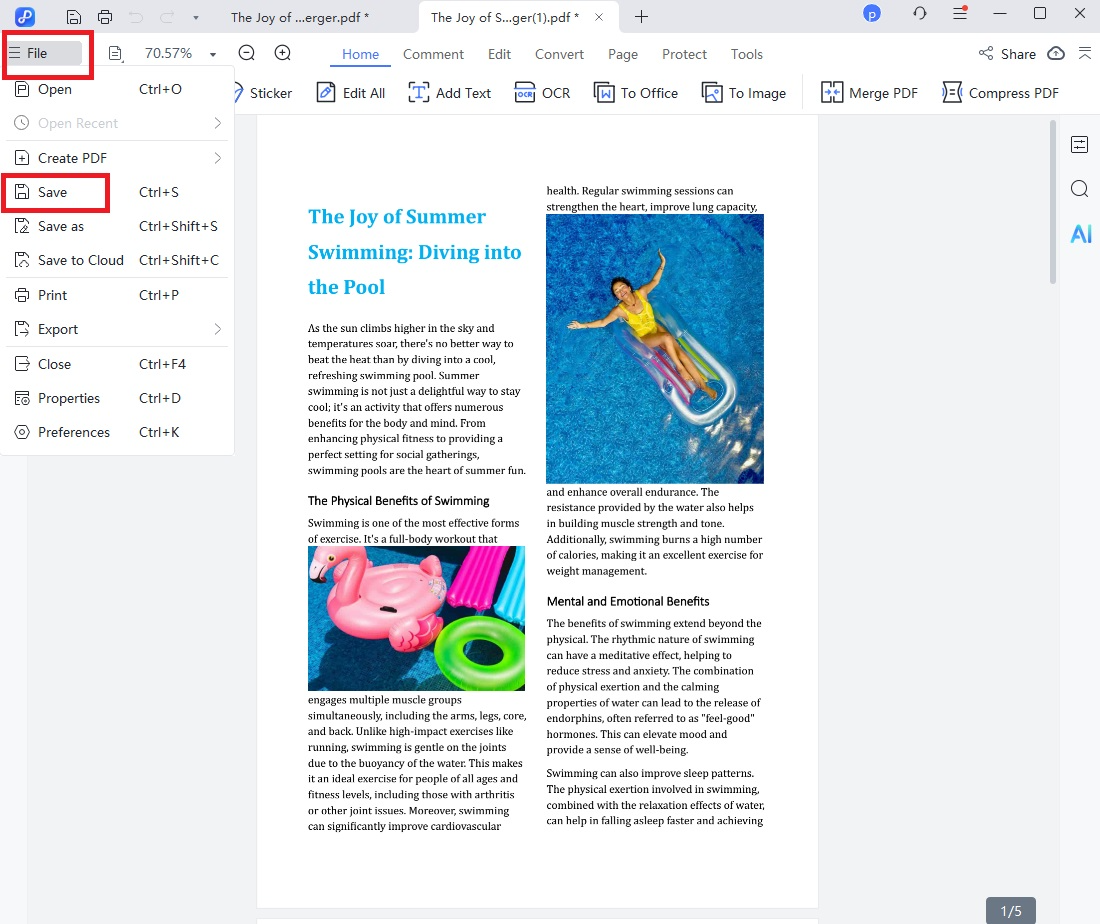The image size is (1100, 924).
Task: Click the Share button
Action: (1007, 54)
